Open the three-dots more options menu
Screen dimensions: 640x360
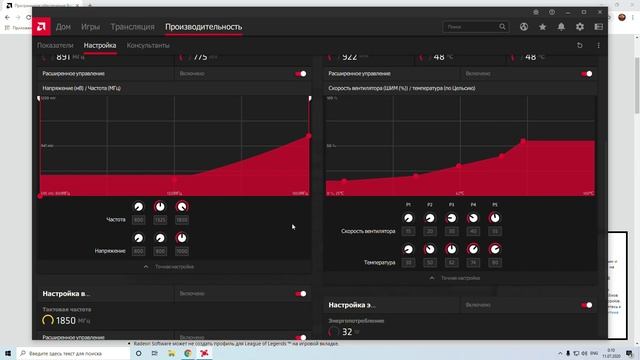click(x=598, y=45)
